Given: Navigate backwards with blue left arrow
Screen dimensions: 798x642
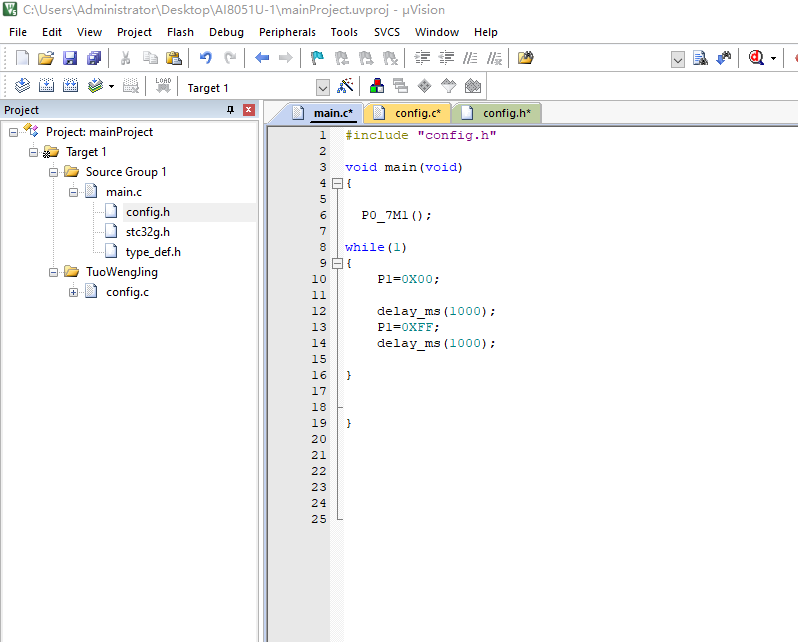Looking at the screenshot, I should point(262,58).
